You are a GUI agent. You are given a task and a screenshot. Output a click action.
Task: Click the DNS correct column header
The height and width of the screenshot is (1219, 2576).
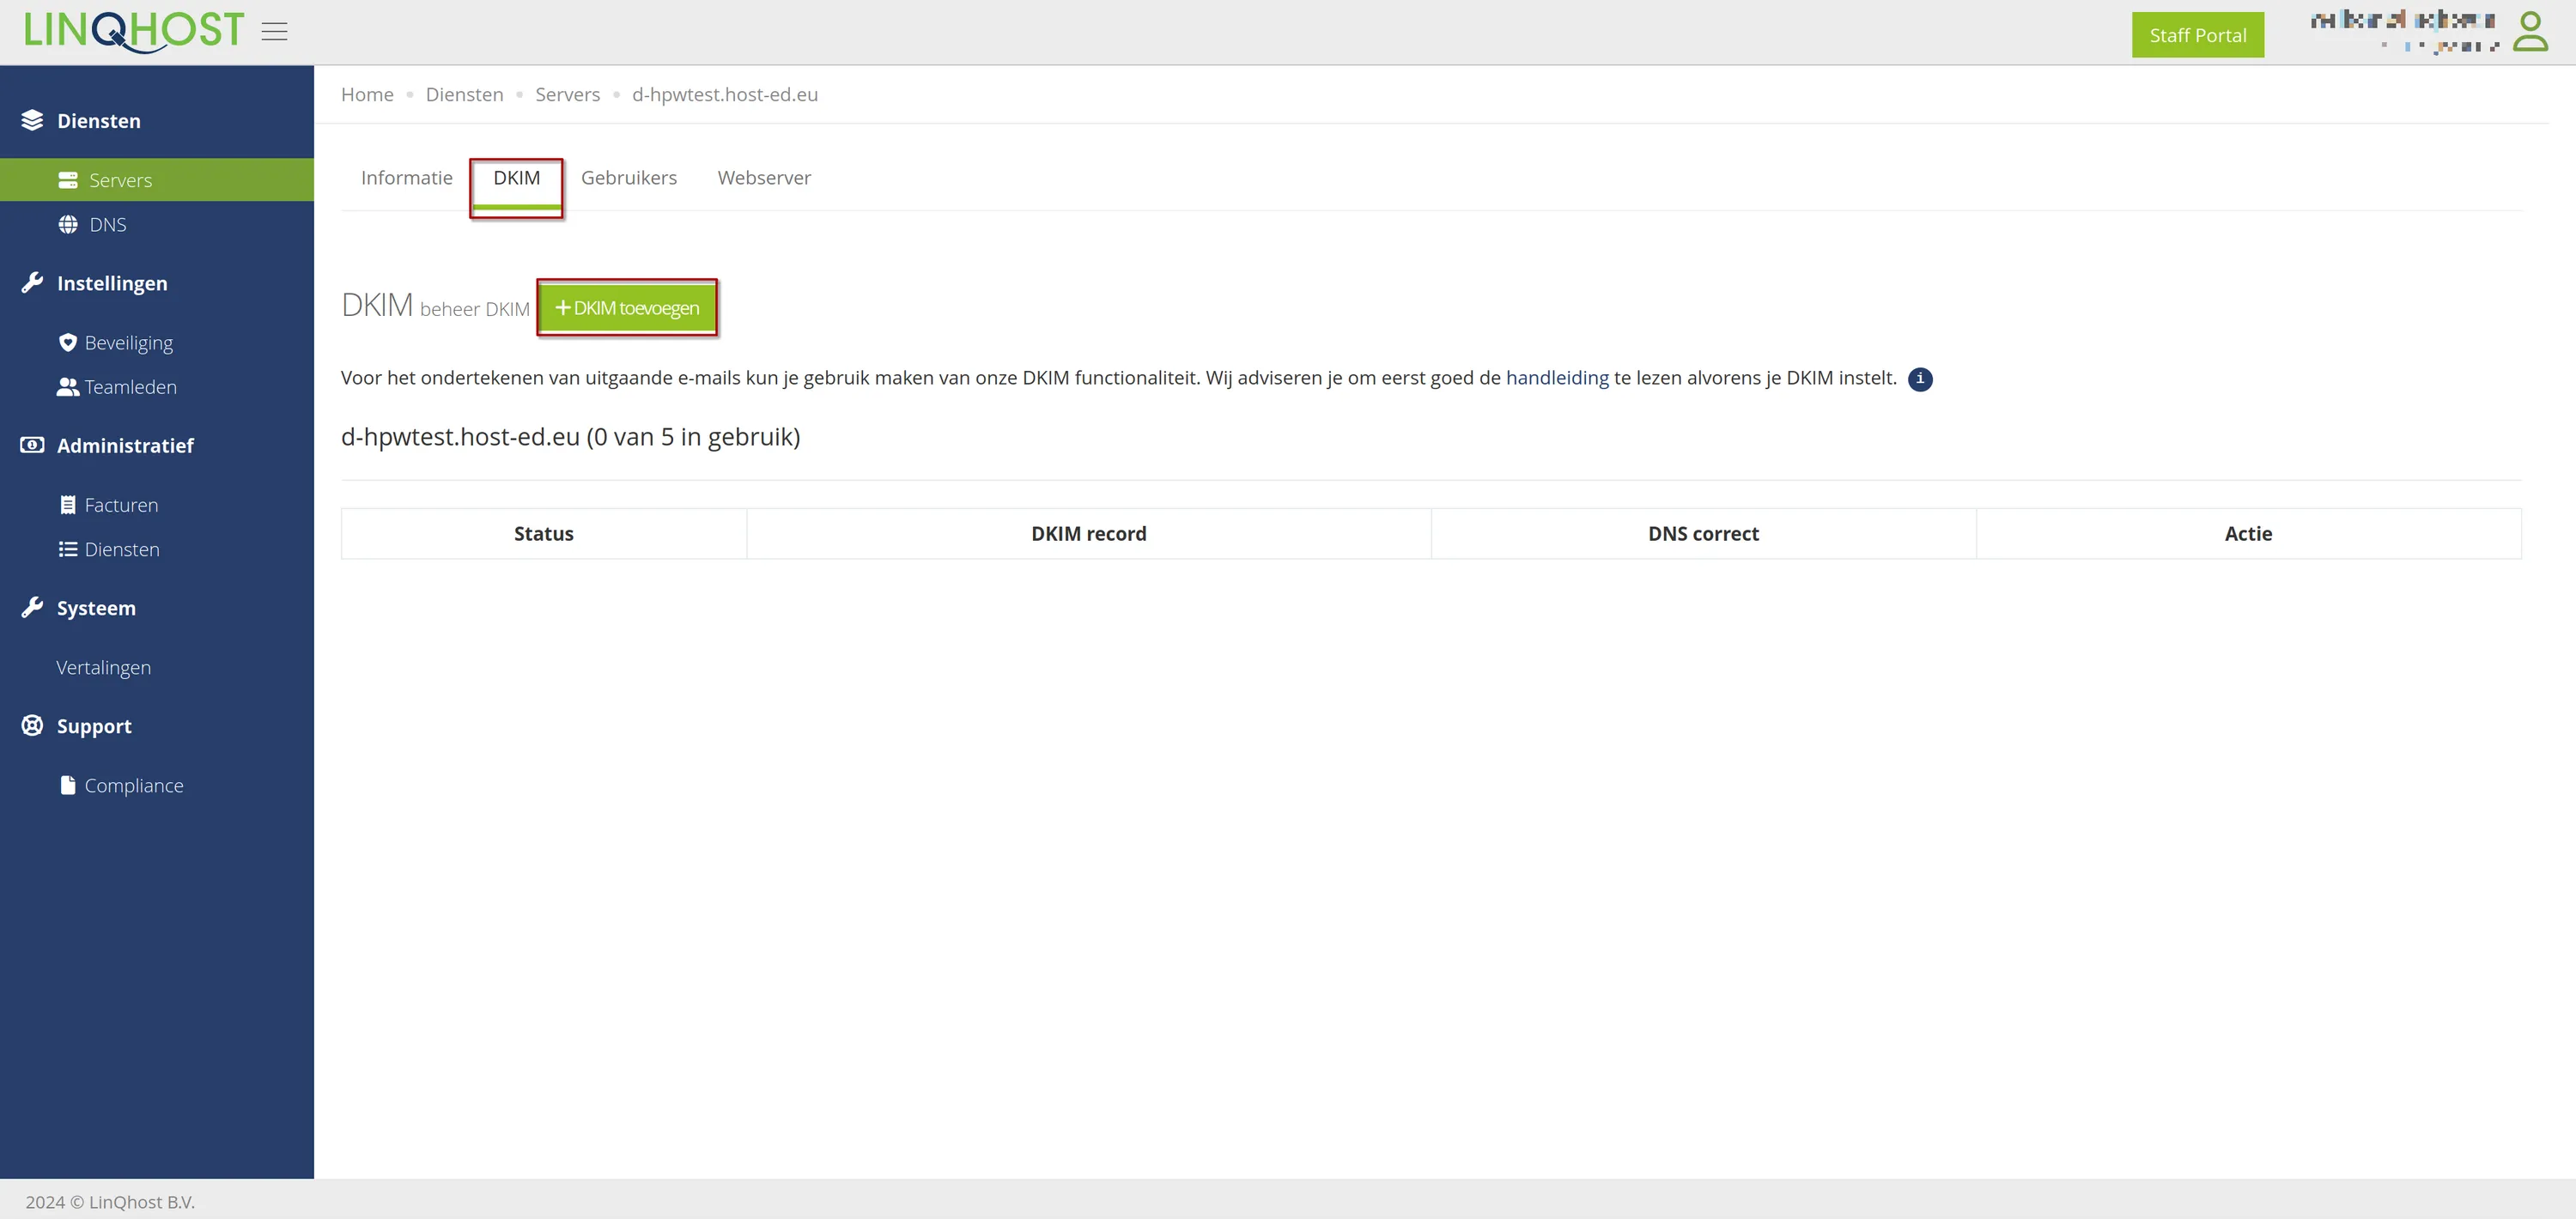(1703, 534)
